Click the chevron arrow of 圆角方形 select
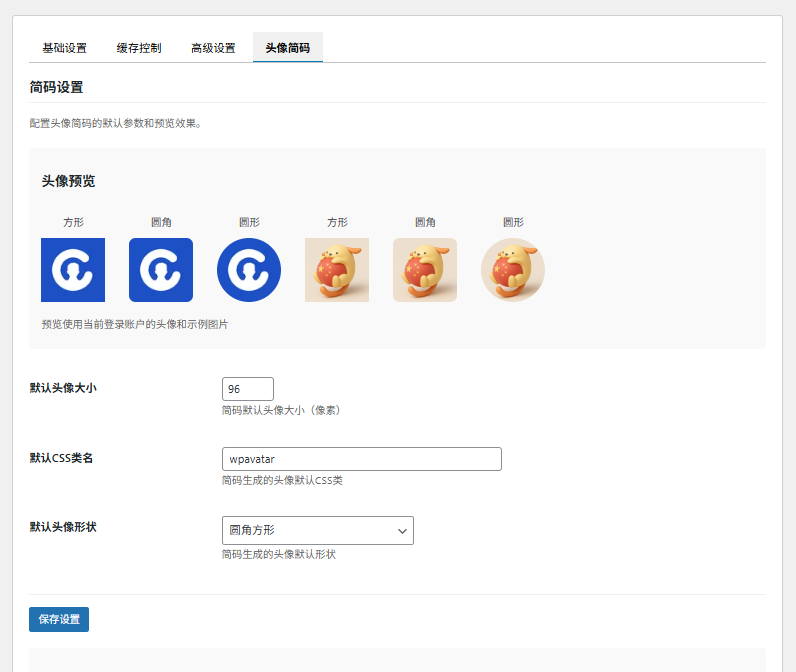The image size is (796, 672). pyautogui.click(x=402, y=531)
